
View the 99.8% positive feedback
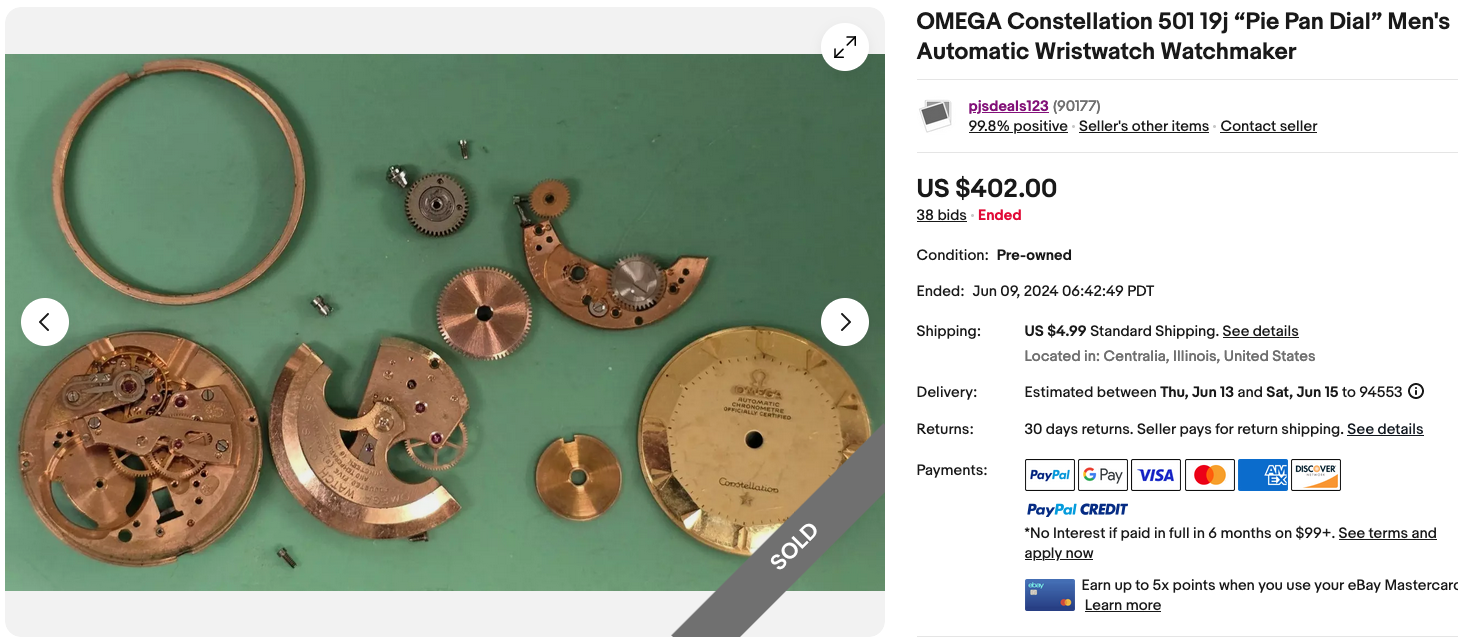click(x=1018, y=126)
